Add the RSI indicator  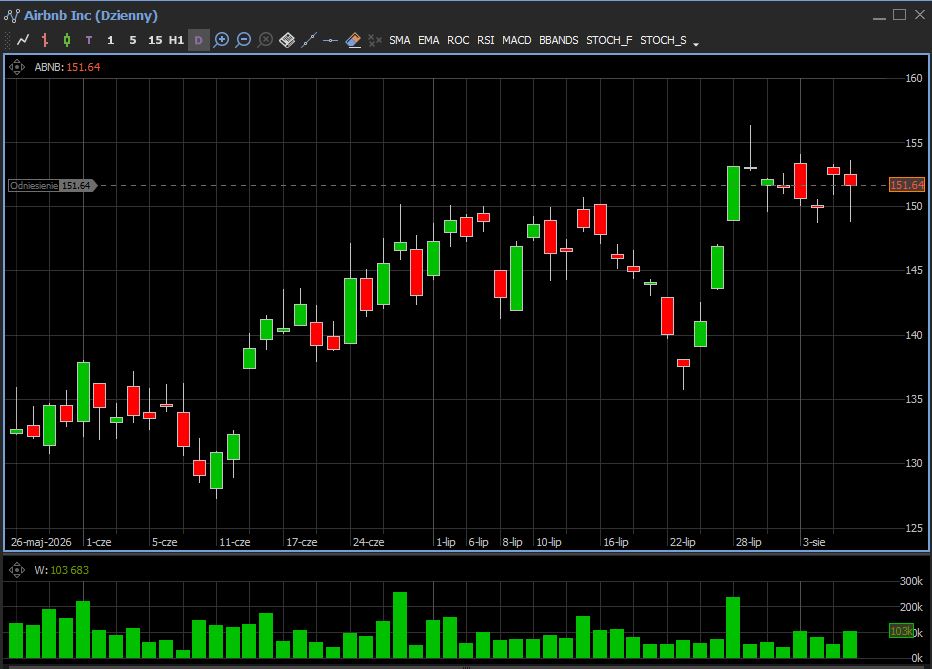[x=486, y=40]
